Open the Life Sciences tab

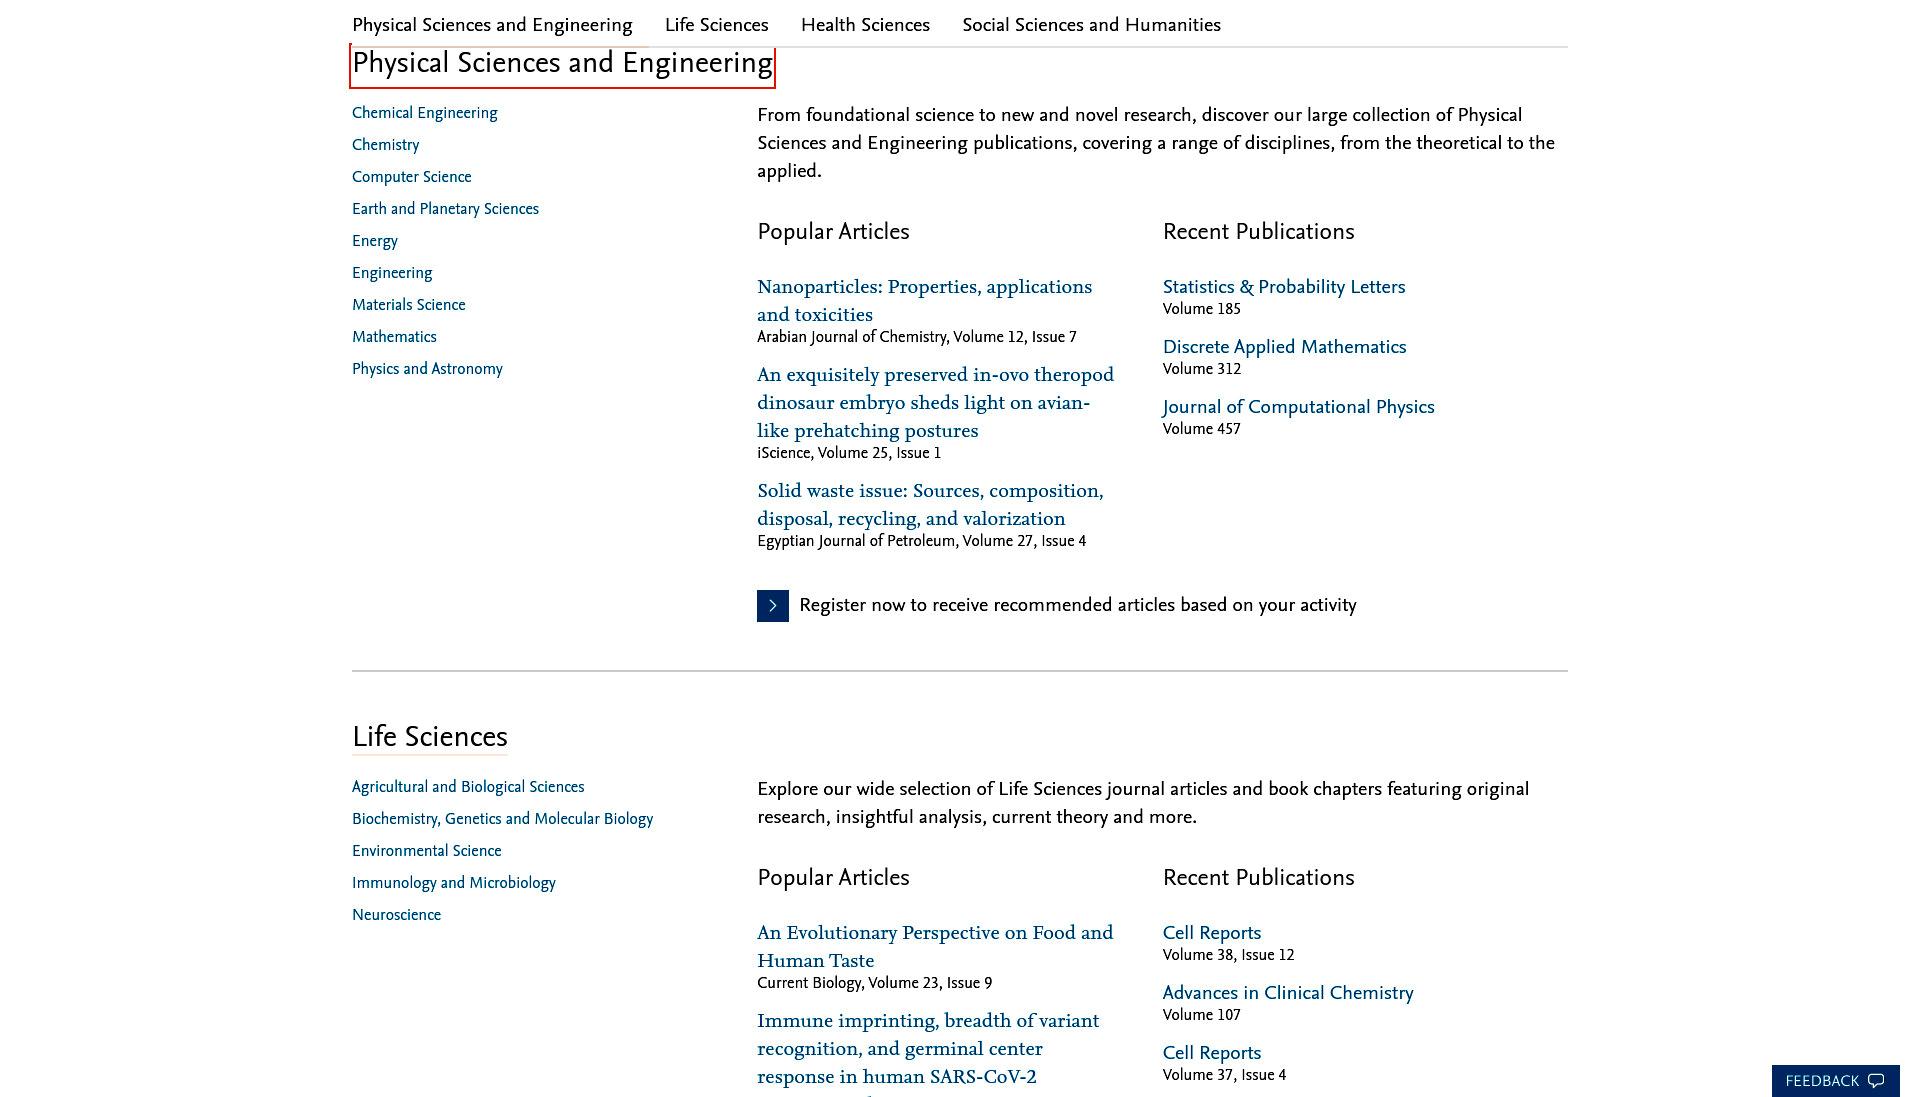click(x=717, y=25)
